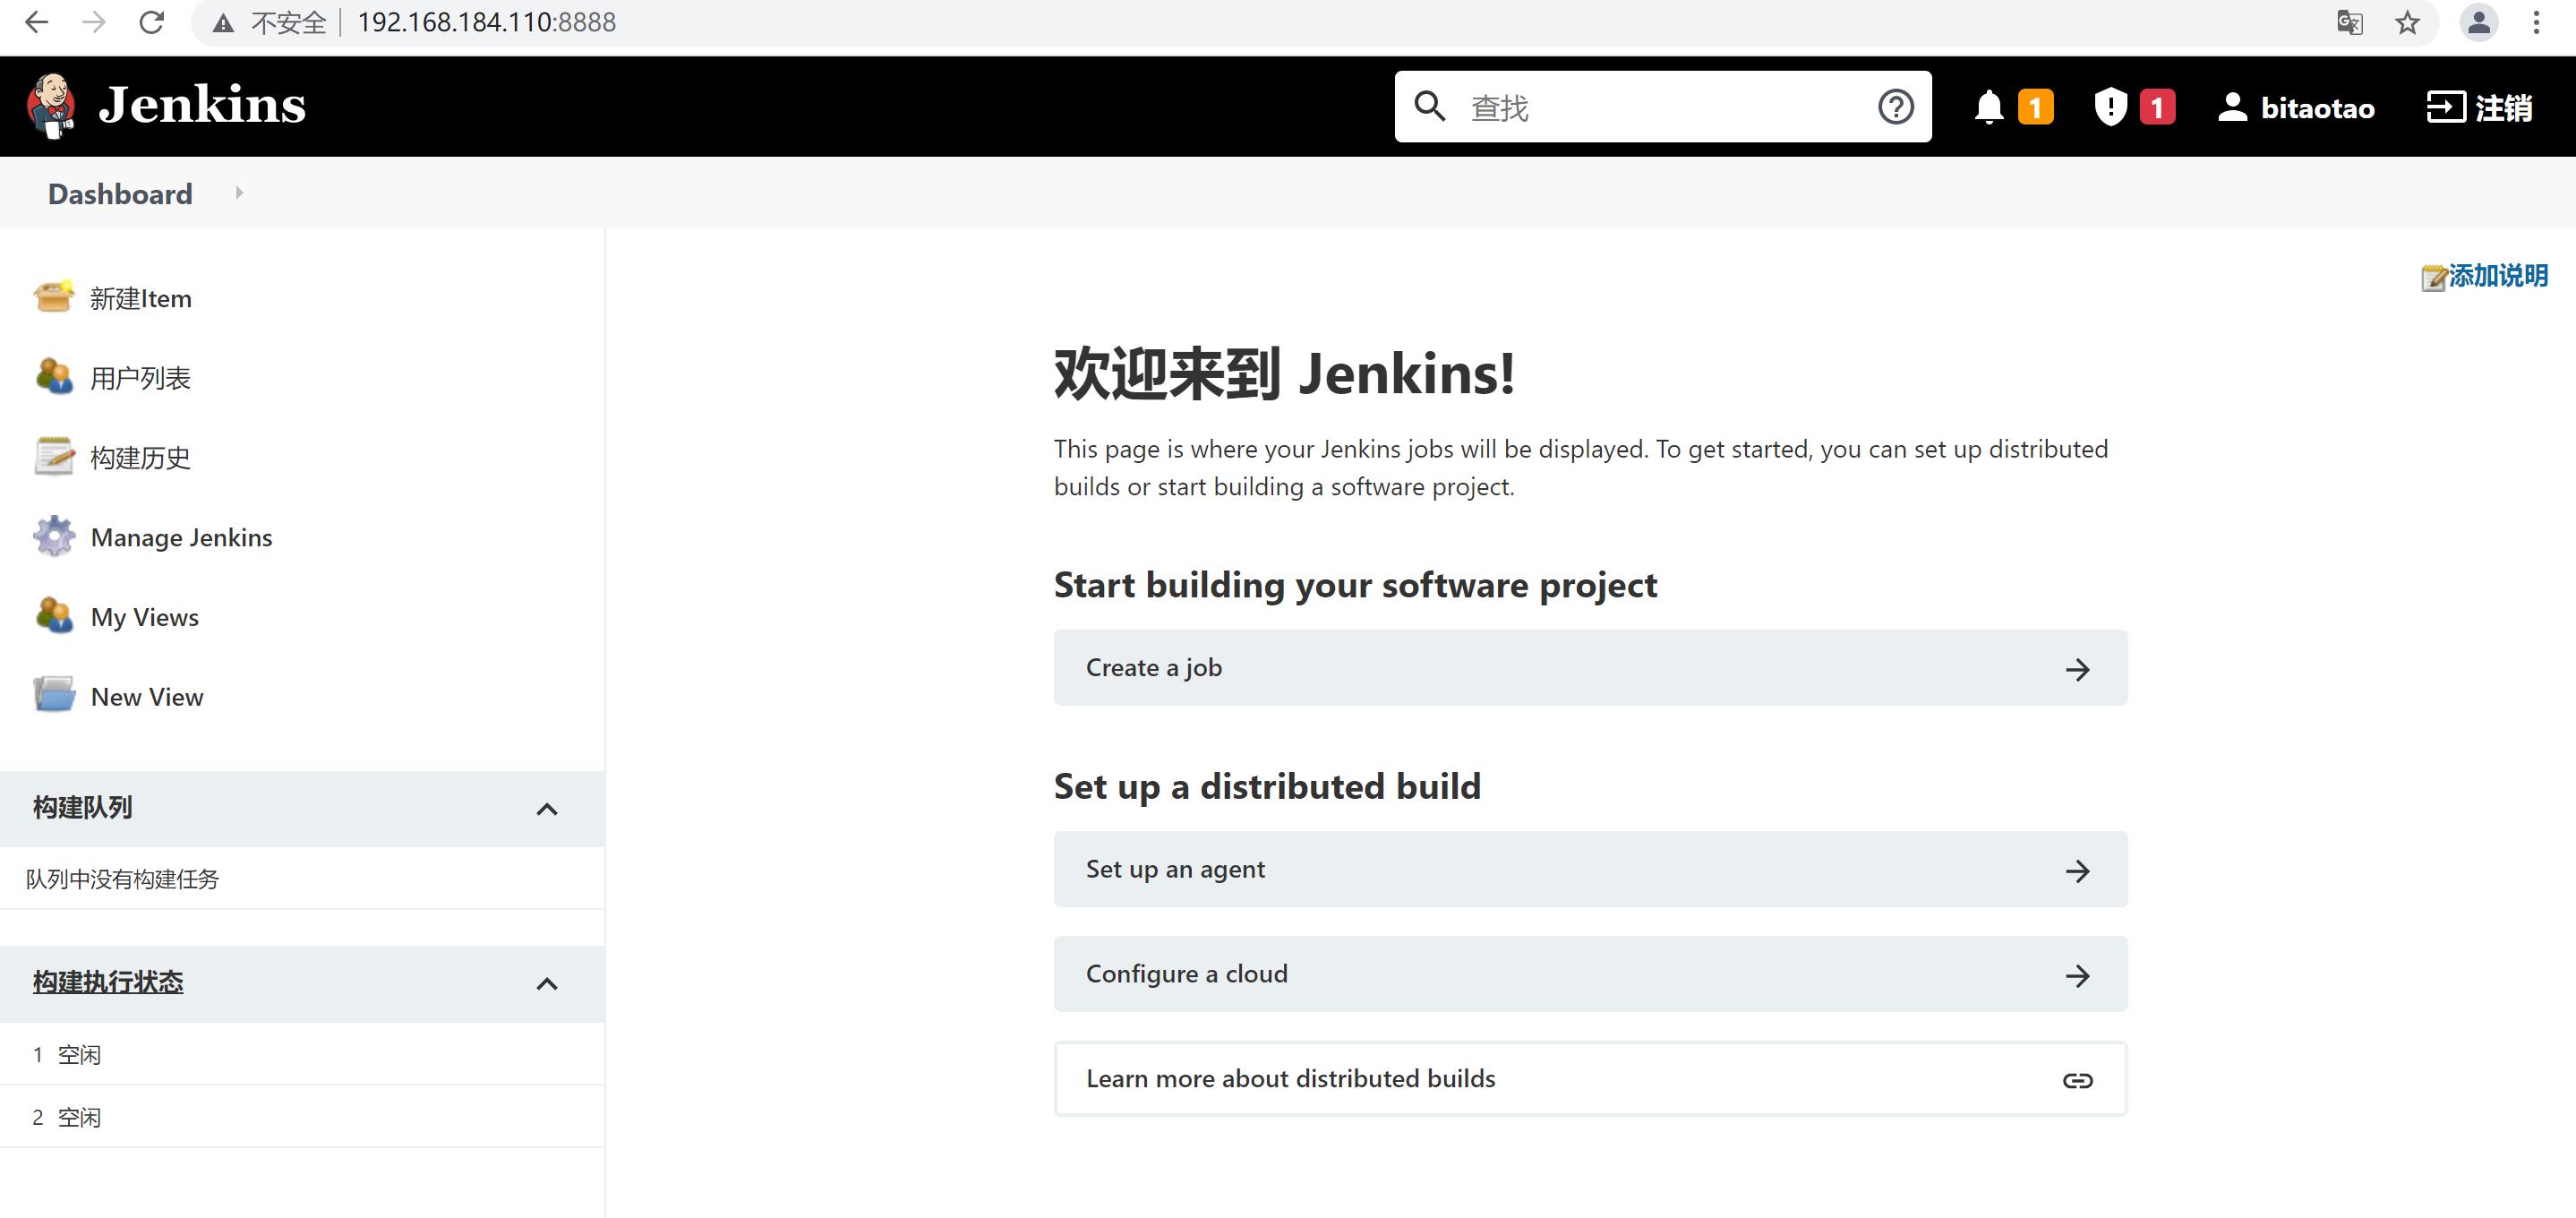Click the 构建历史 menu item
The width and height of the screenshot is (2576, 1218).
coord(140,457)
